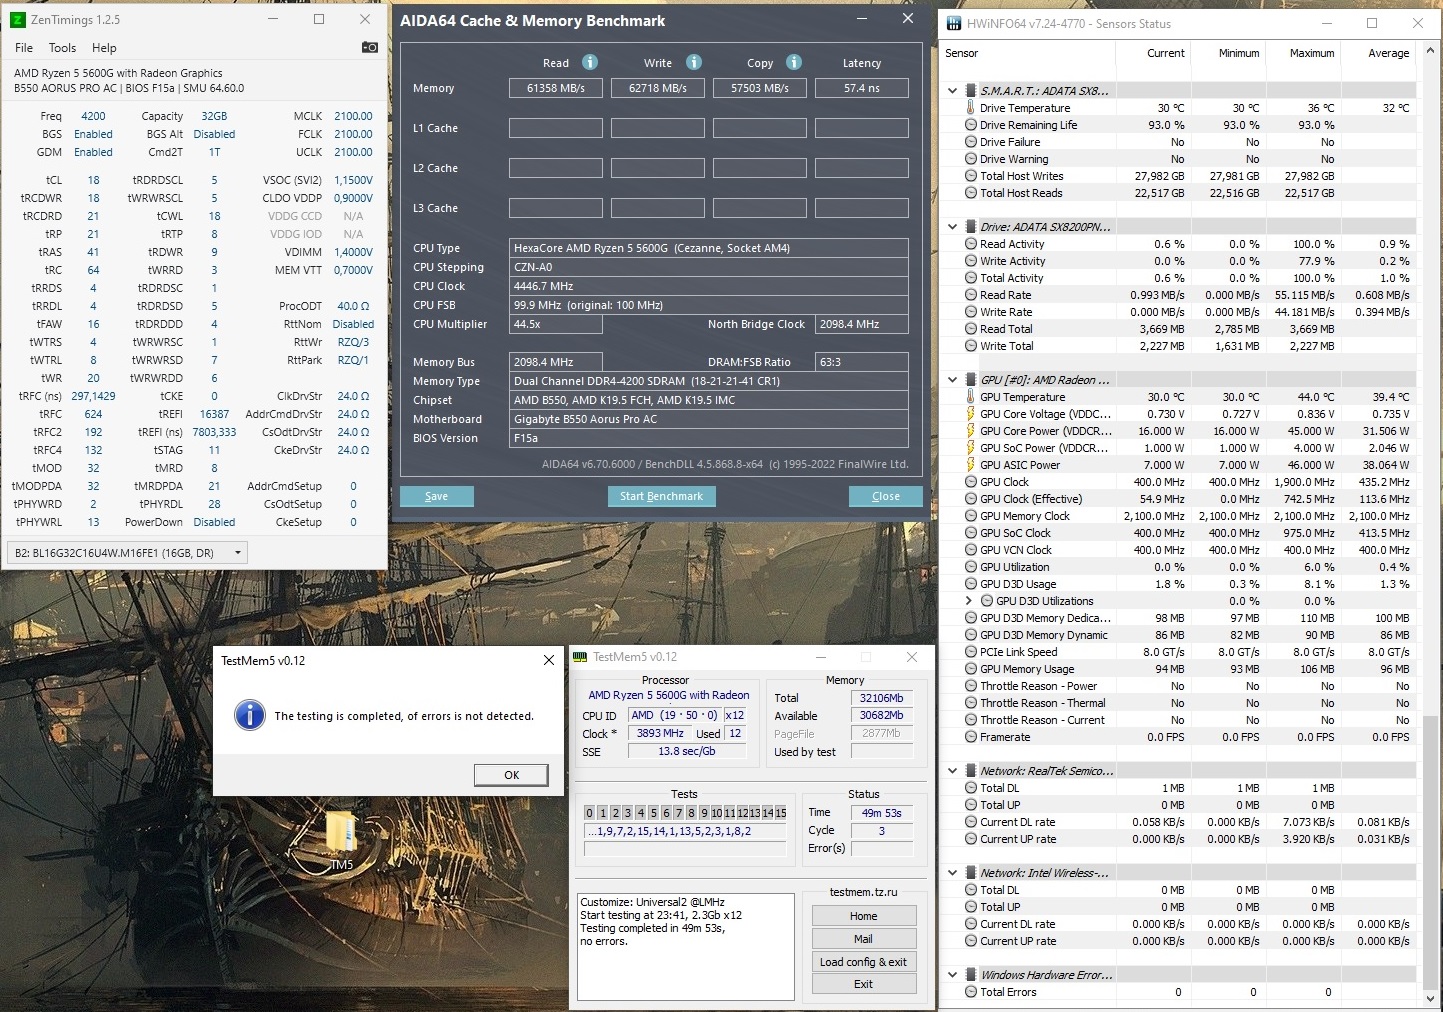Image resolution: width=1443 pixels, height=1012 pixels.
Task: Click the sensor icon beside Drive Failure
Action: tap(970, 142)
